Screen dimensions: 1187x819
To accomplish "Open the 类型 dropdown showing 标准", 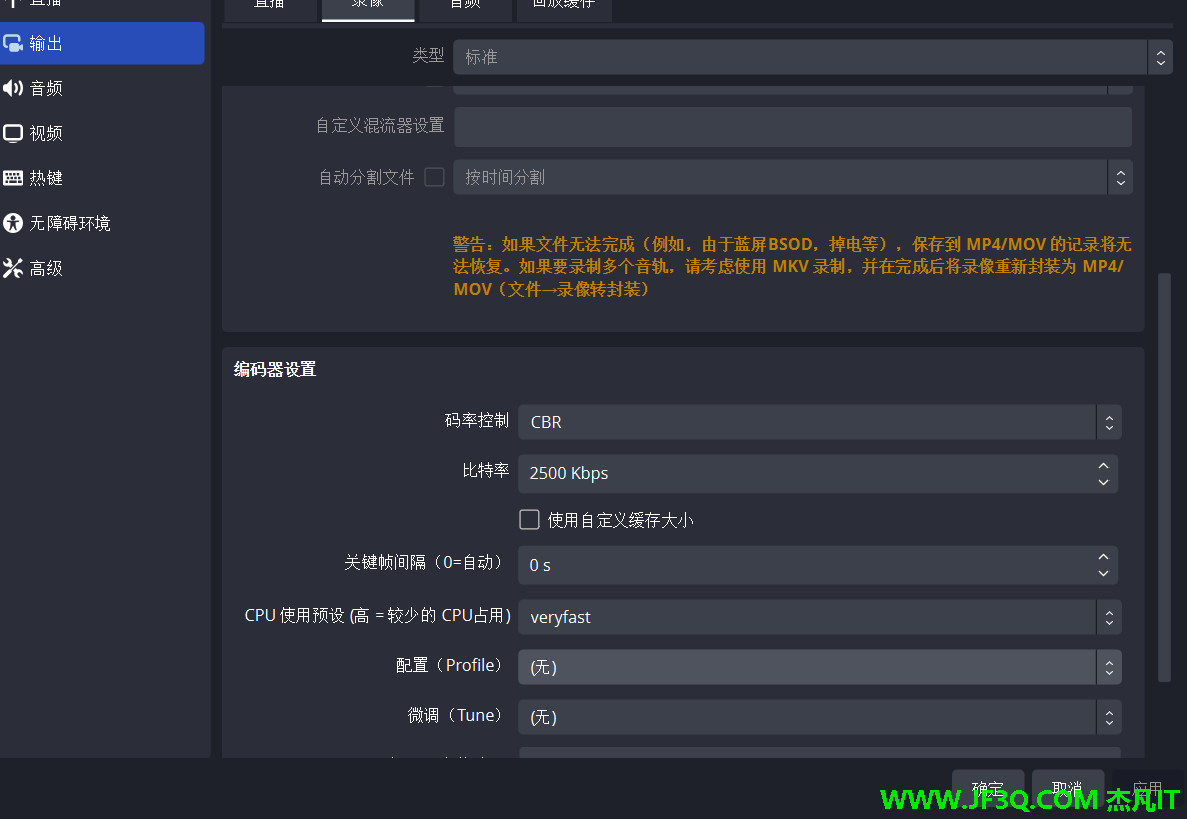I will coord(811,57).
